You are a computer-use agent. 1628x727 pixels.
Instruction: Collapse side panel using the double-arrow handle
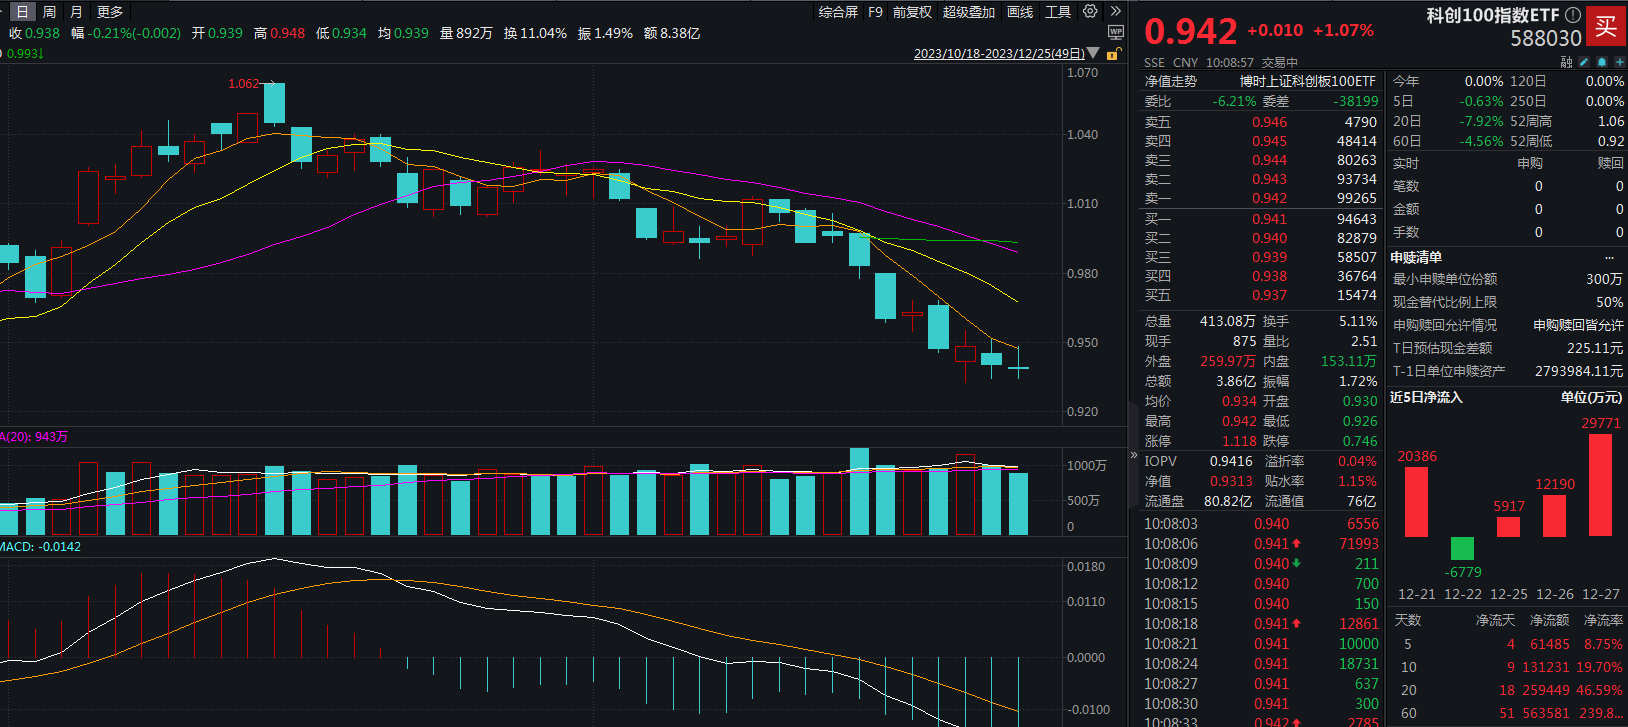pos(1134,455)
